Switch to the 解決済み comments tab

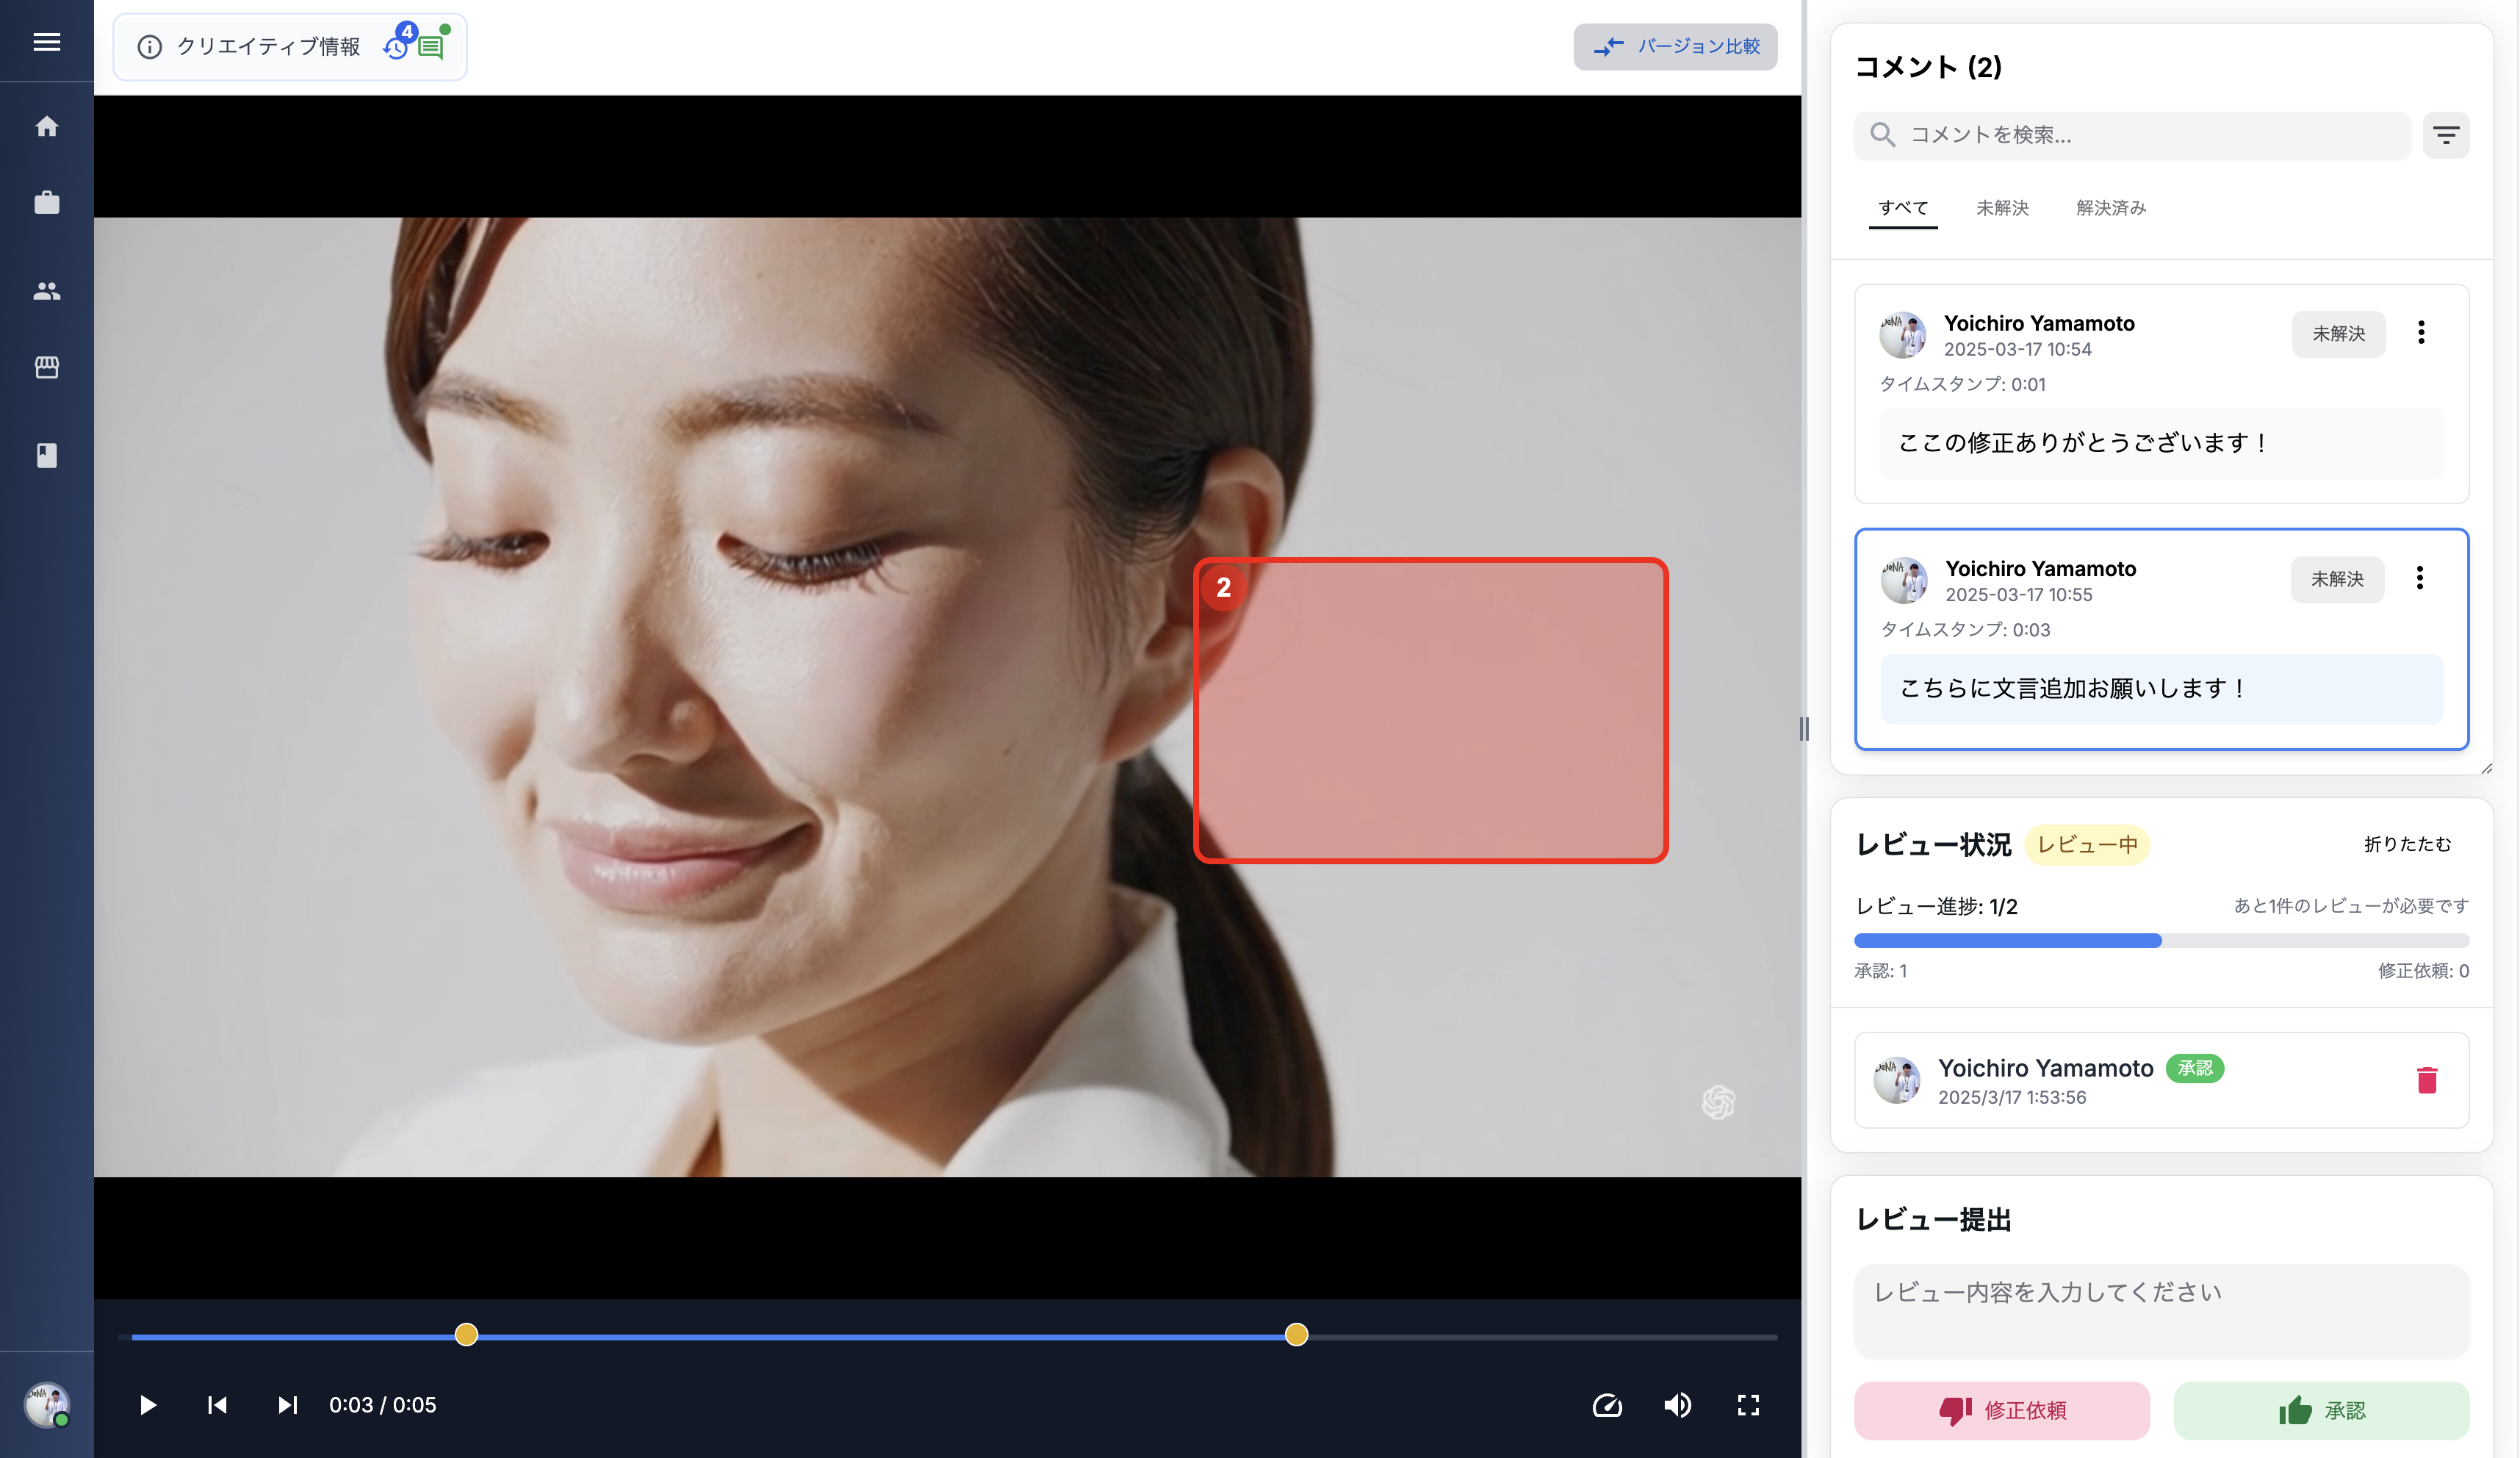coord(2110,208)
